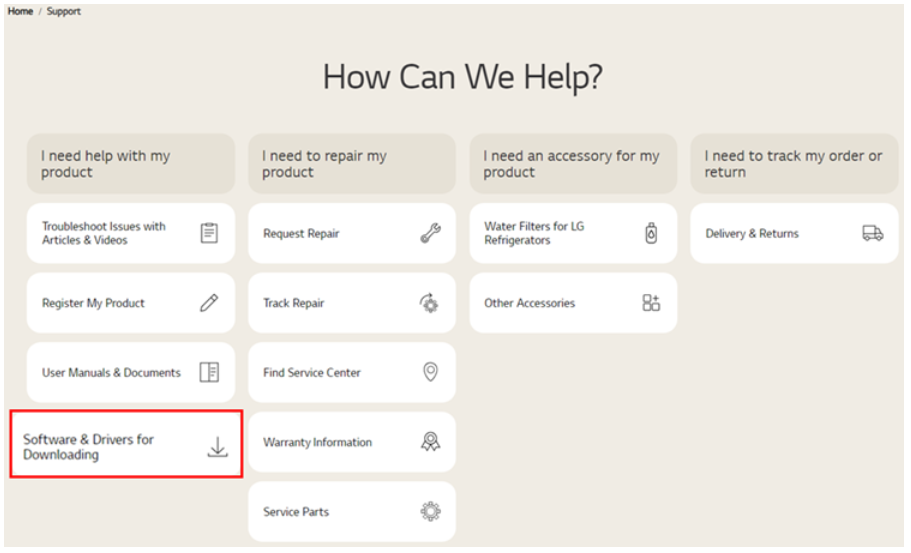Image resolution: width=911 pixels, height=553 pixels.
Task: Click the pencil icon beside Register My Product
Action: coord(209,303)
